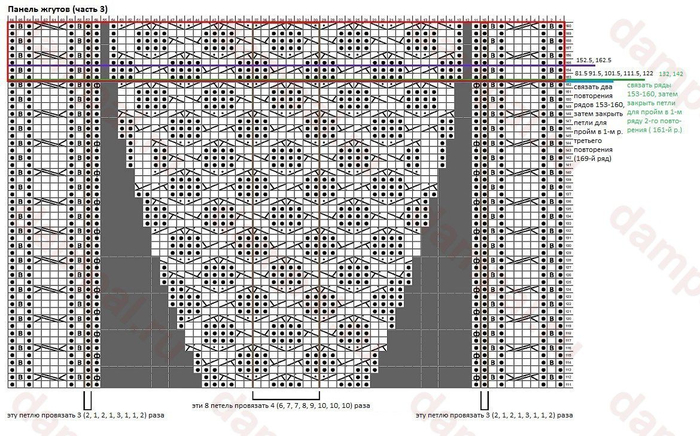The width and height of the screenshot is (700, 436).
Task: Click the caption "эти 8 петель провязать 4..."
Action: pos(281,406)
